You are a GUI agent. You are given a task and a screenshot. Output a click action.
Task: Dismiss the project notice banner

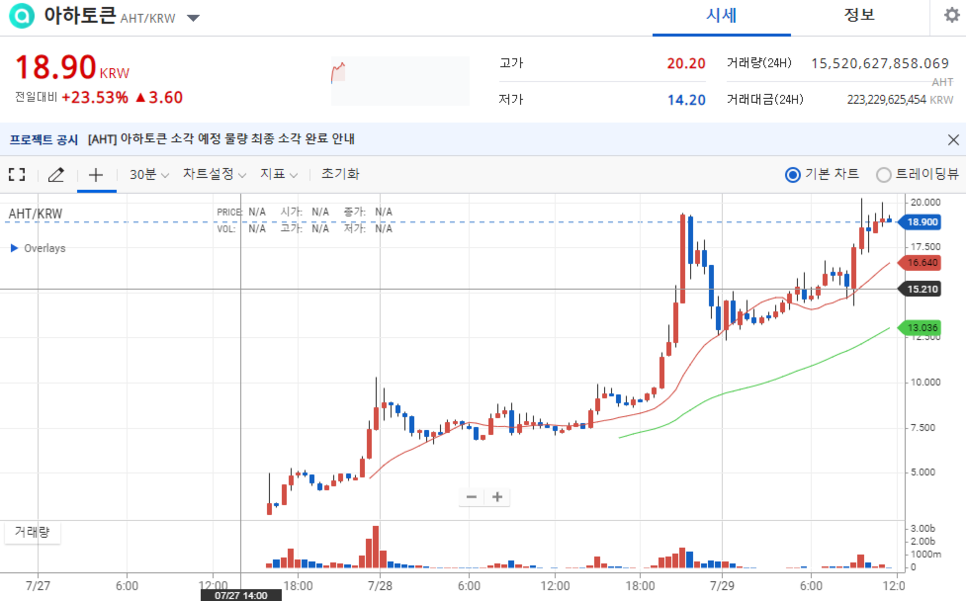[x=953, y=140]
